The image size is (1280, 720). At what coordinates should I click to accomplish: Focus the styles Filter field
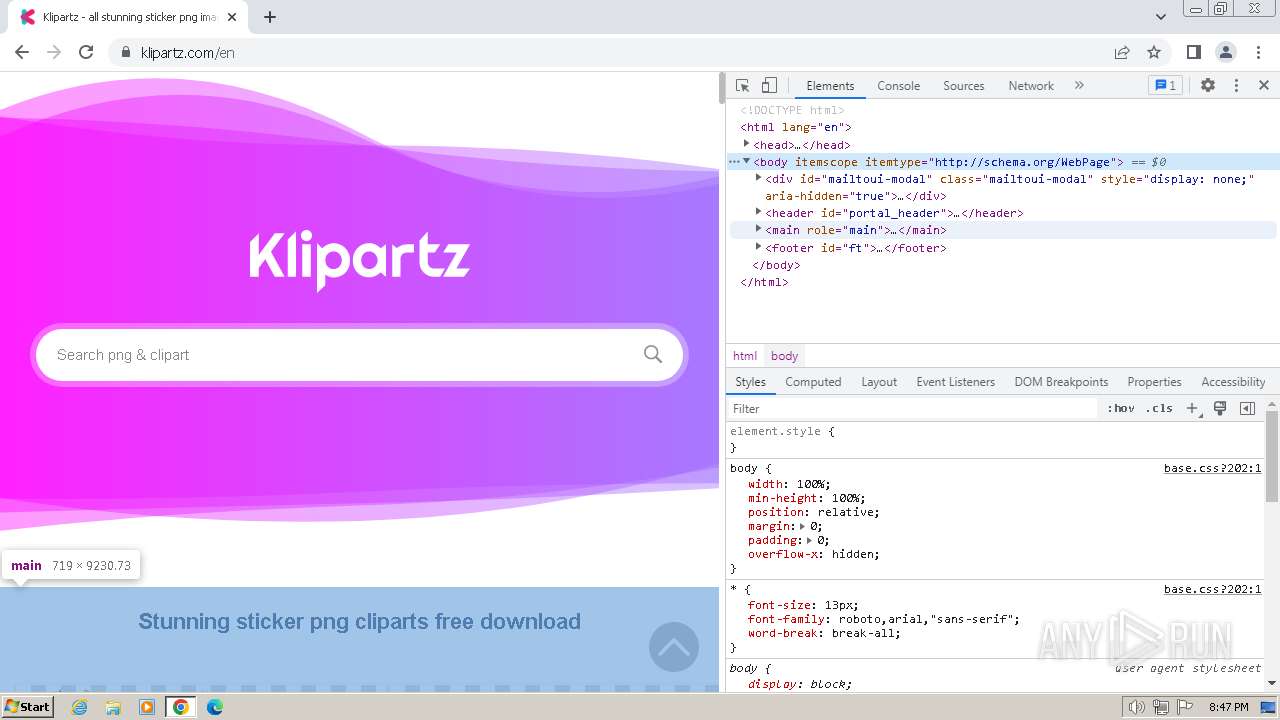coord(913,408)
